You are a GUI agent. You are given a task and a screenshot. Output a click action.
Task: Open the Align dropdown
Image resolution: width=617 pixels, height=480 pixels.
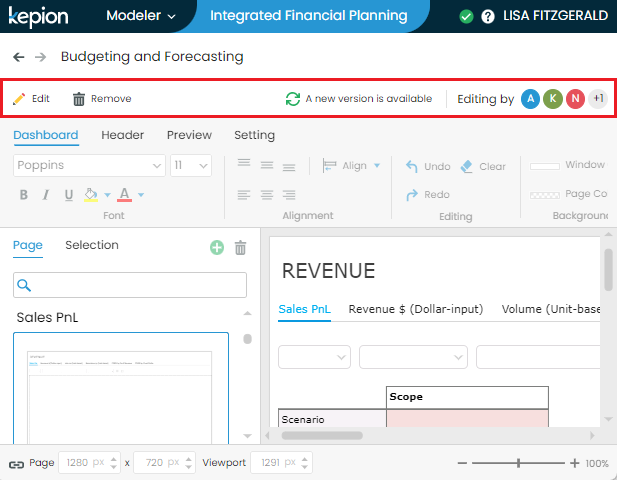[x=351, y=166]
